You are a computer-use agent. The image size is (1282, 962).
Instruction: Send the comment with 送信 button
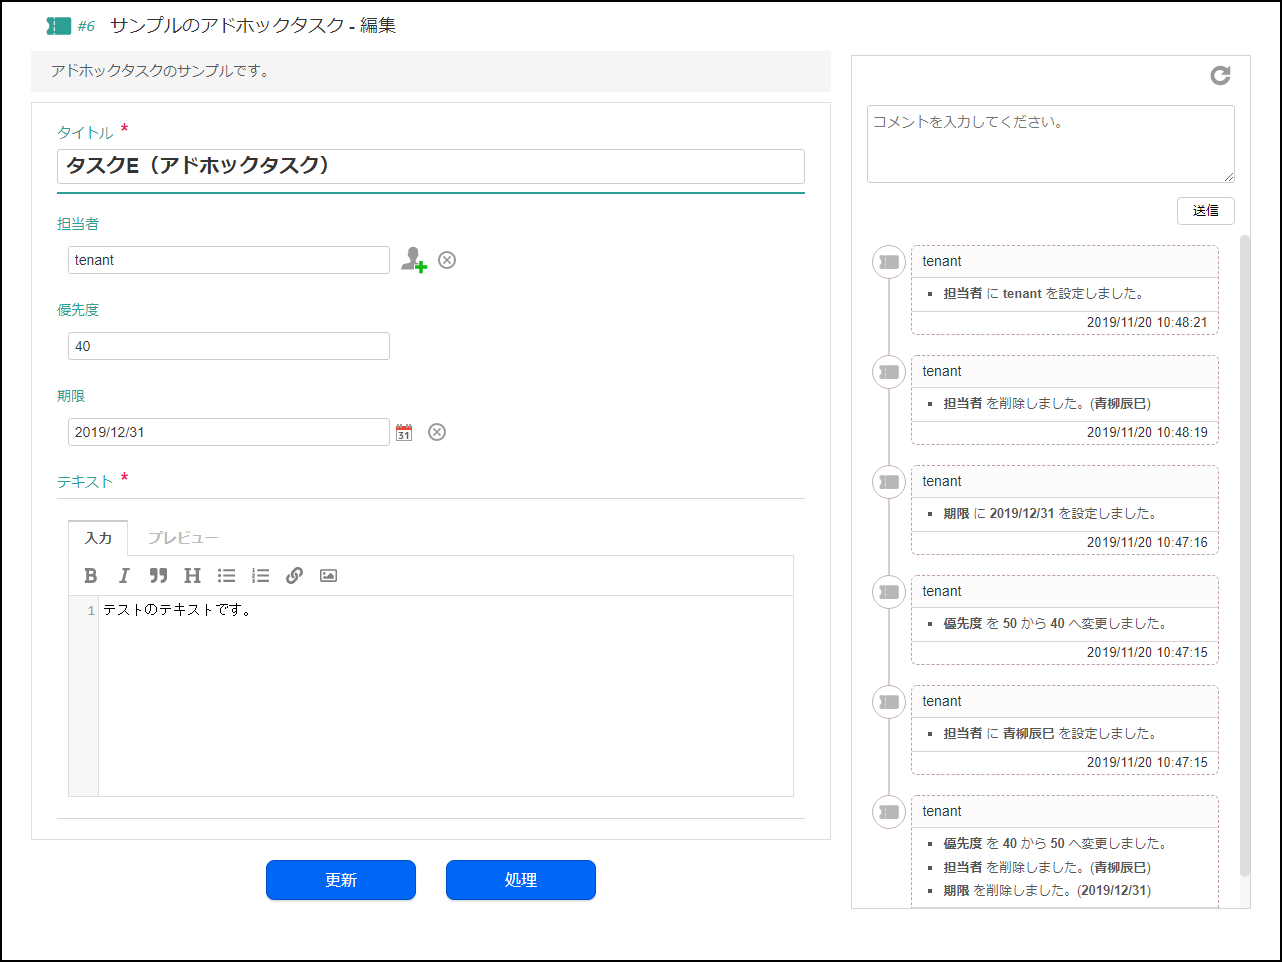pos(1205,211)
